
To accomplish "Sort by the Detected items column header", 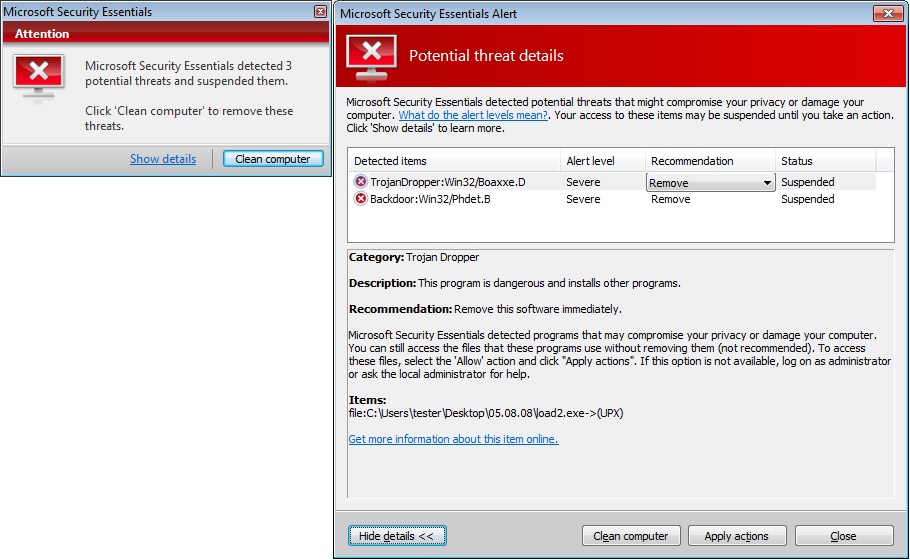I will coord(454,161).
